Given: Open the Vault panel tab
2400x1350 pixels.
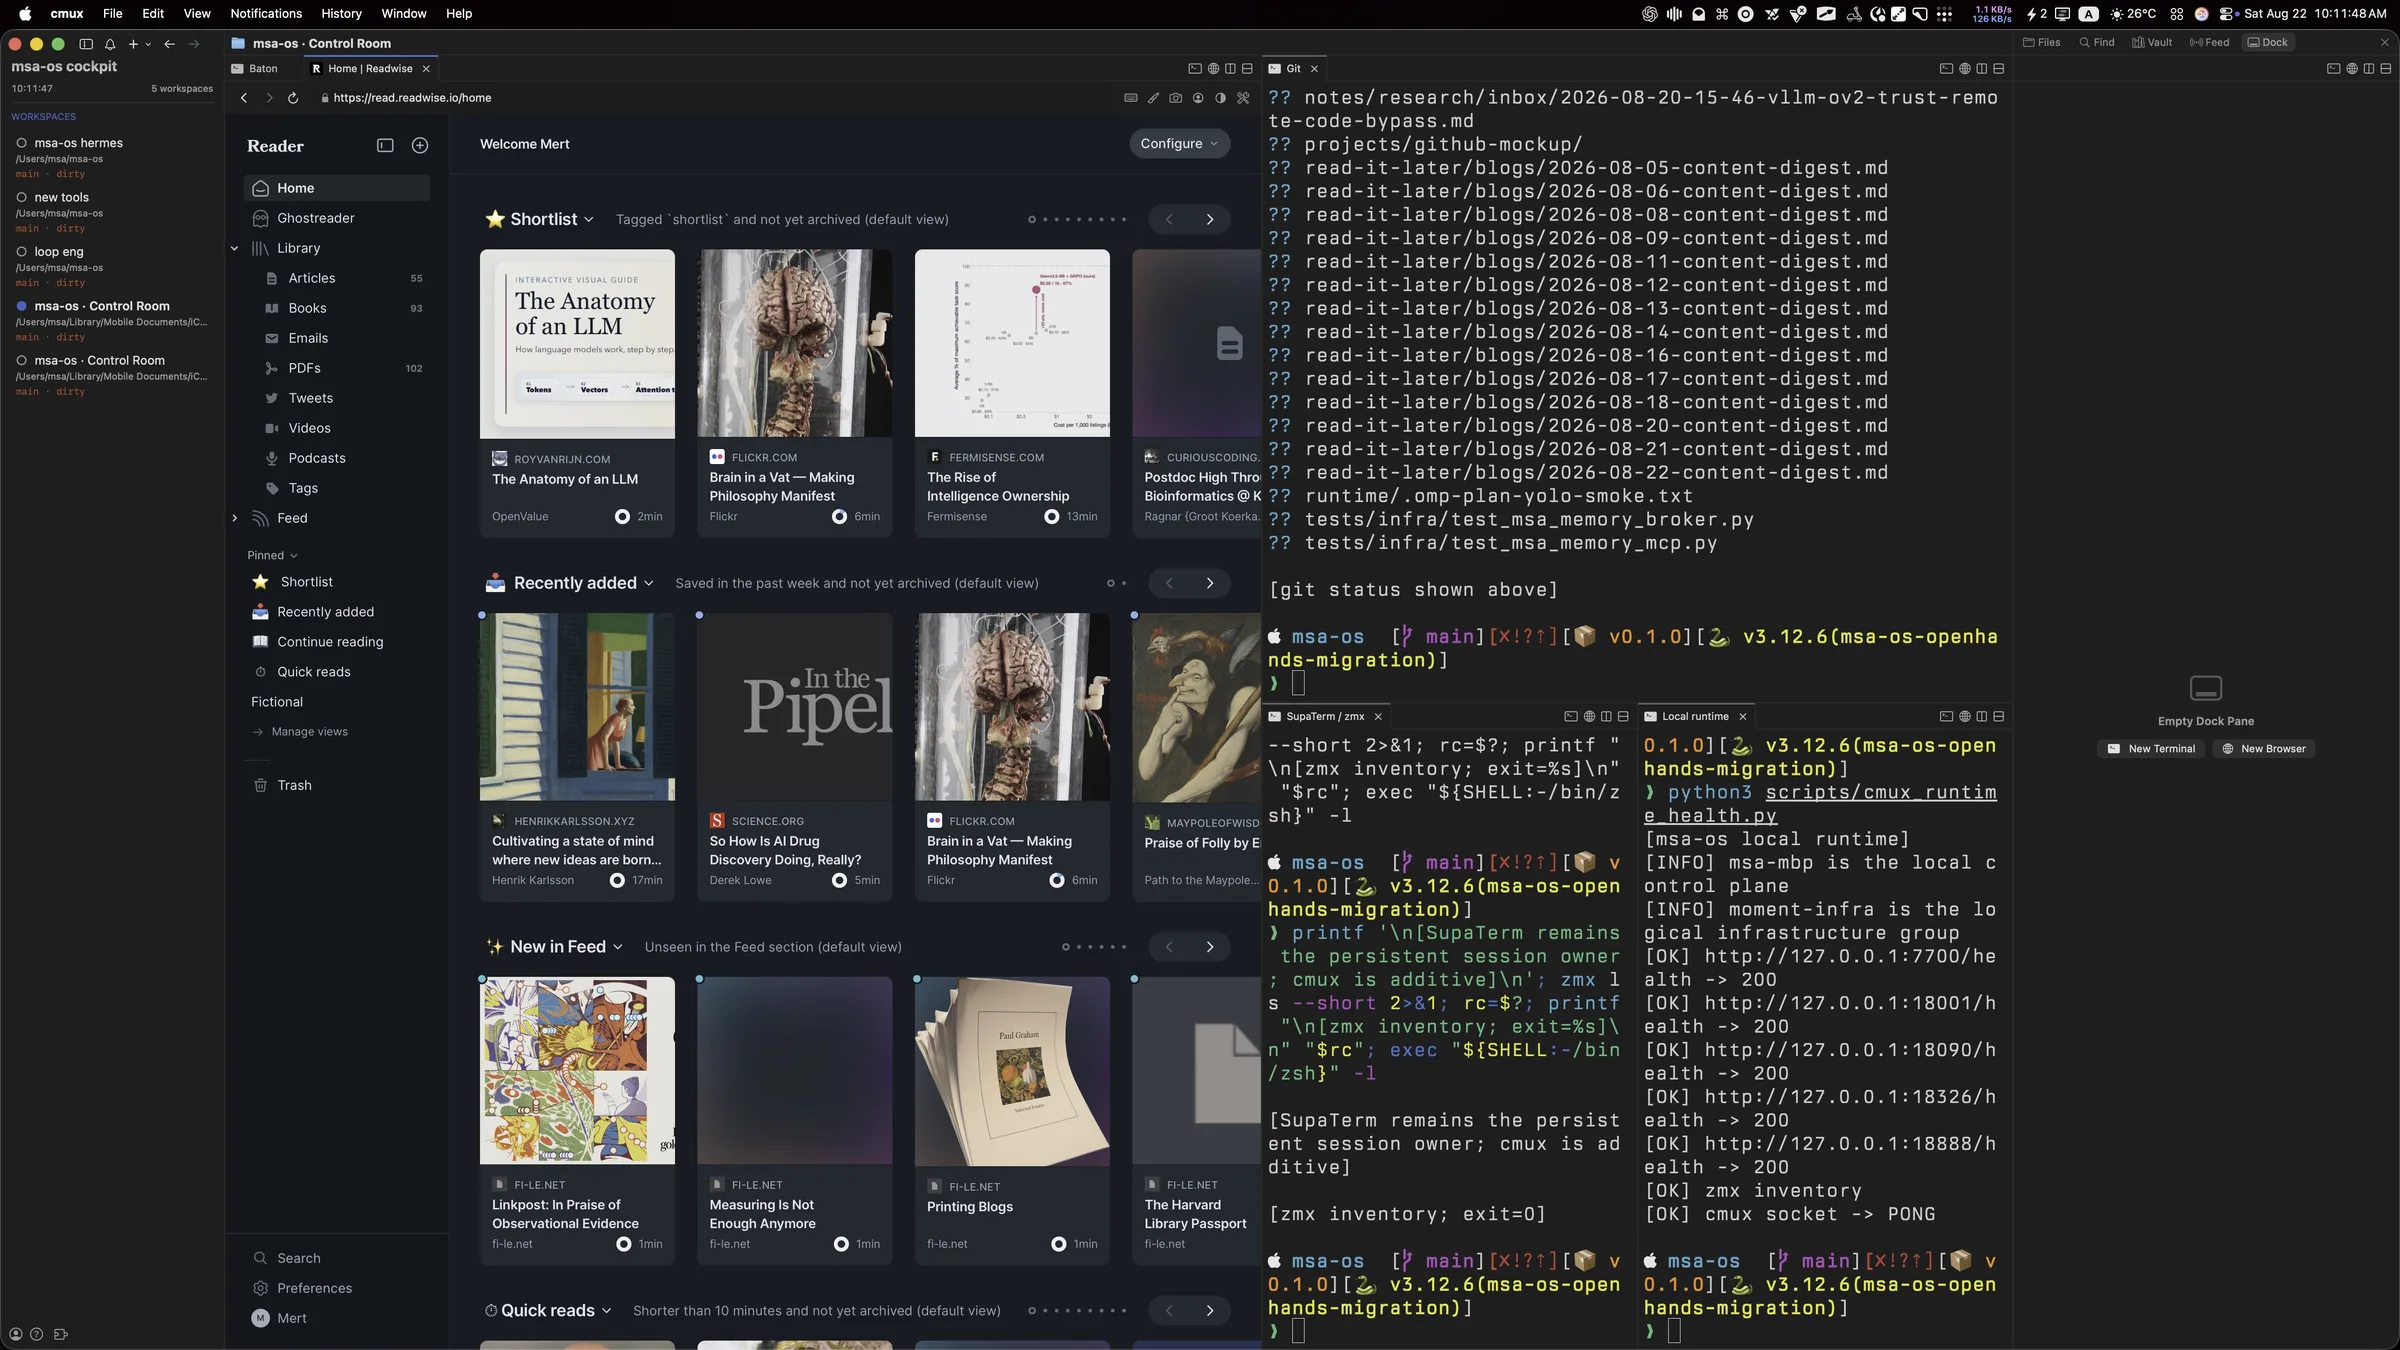Looking at the screenshot, I should point(2151,43).
